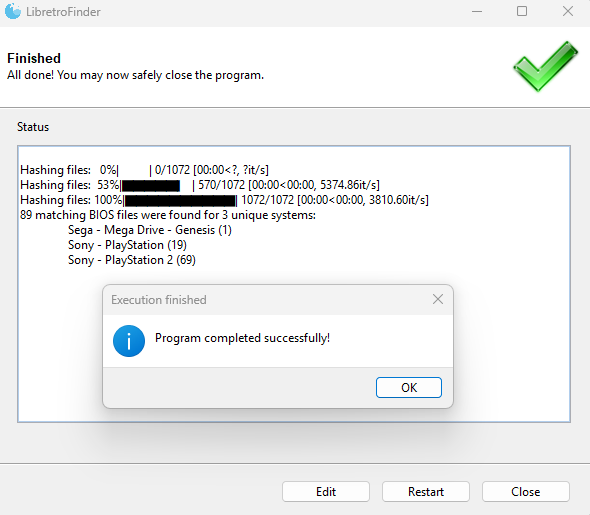The width and height of the screenshot is (590, 515).
Task: Click the blue information icon in dialog
Action: point(129,341)
